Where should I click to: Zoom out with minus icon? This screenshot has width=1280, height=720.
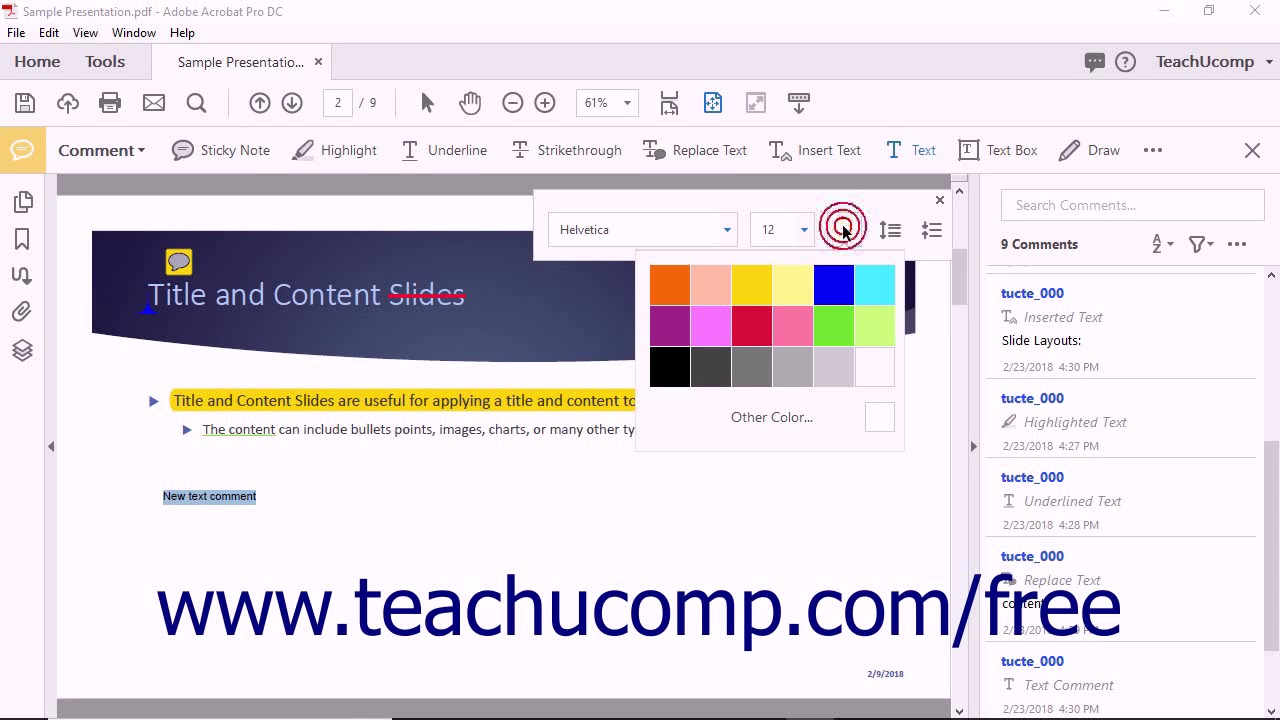point(513,103)
